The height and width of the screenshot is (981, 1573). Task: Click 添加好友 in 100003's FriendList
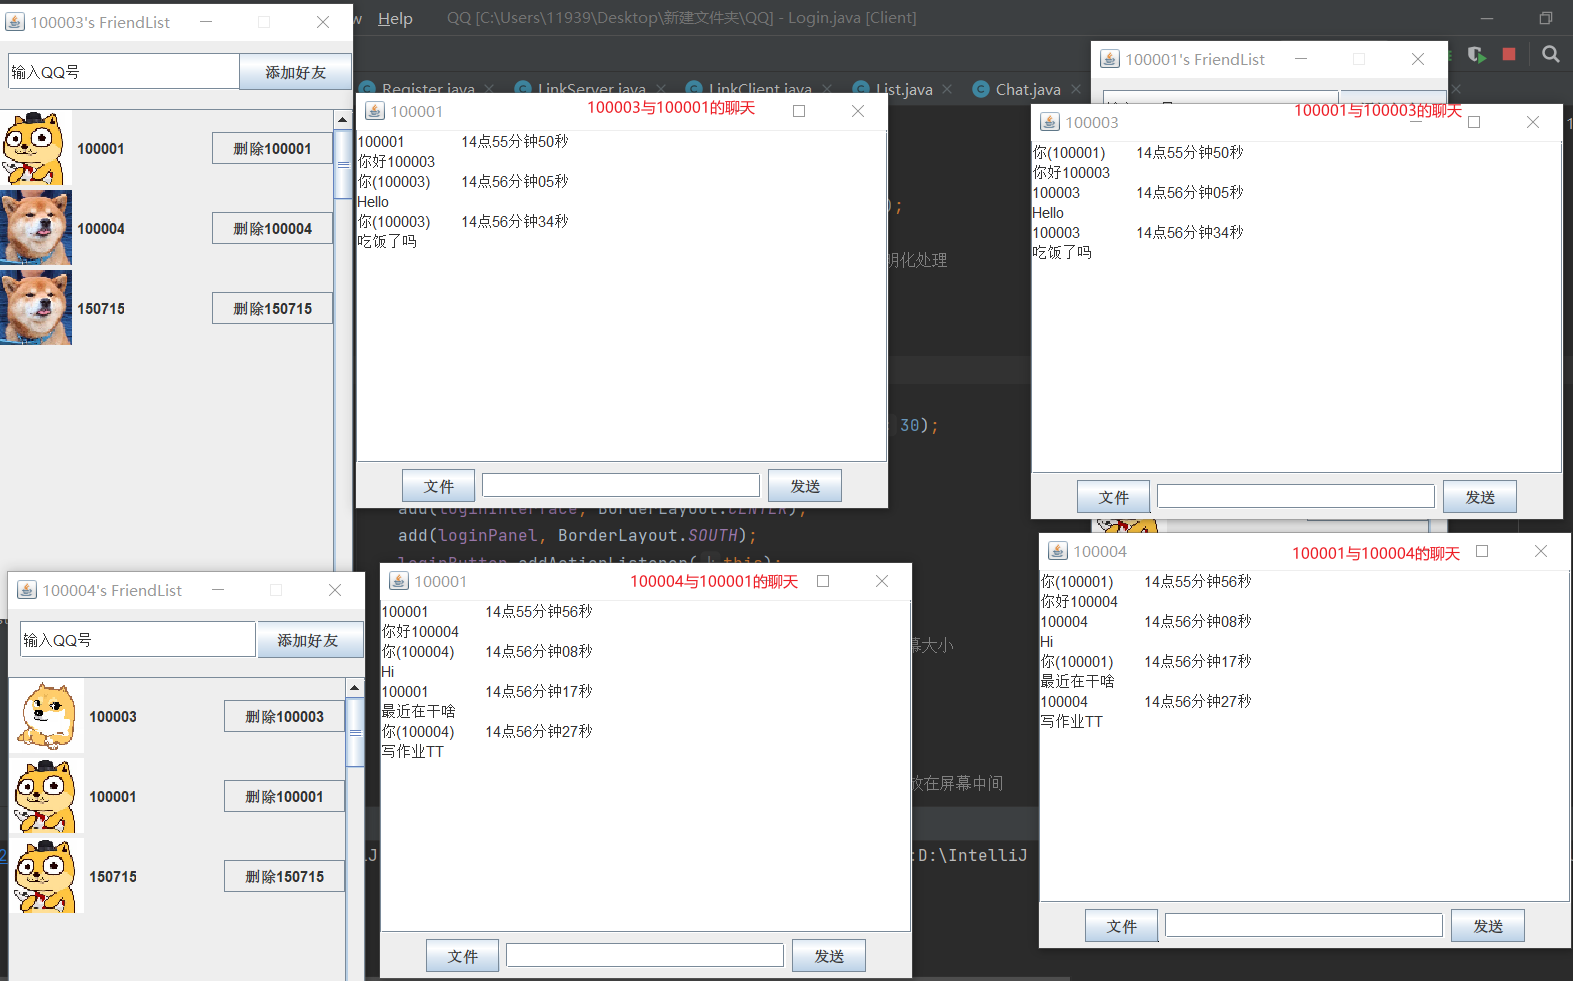295,72
